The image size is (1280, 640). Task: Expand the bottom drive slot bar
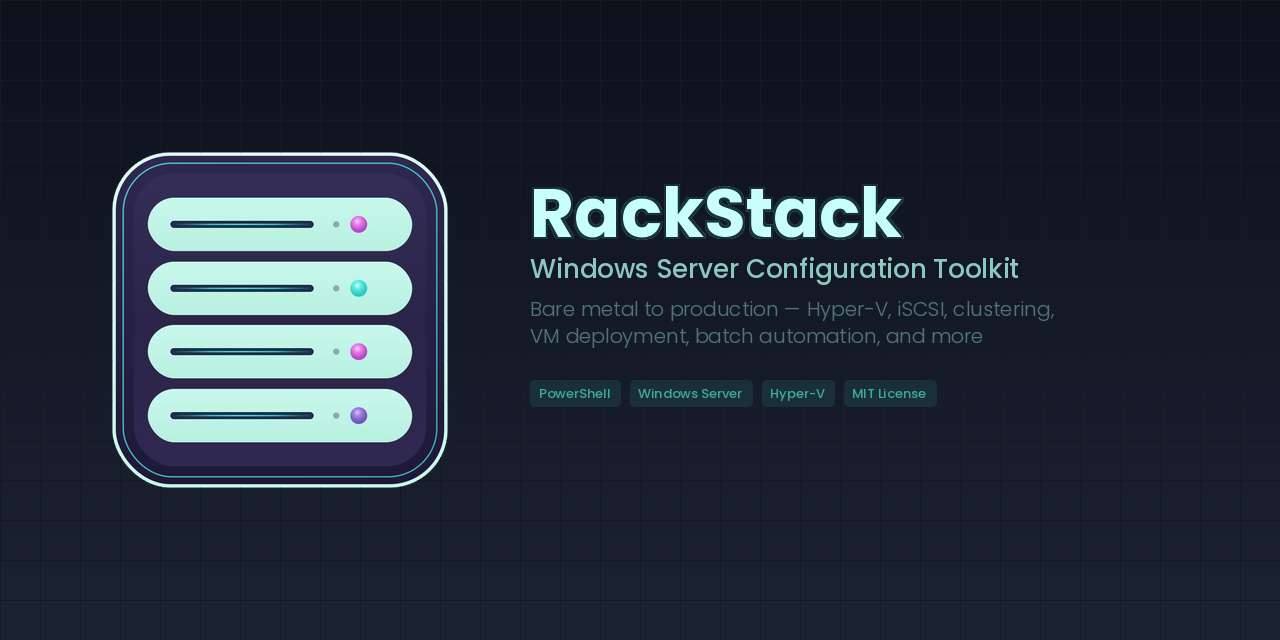240,415
